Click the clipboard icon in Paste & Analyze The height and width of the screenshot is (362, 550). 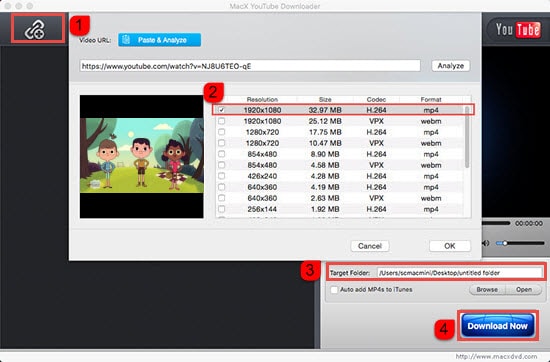click(x=126, y=40)
